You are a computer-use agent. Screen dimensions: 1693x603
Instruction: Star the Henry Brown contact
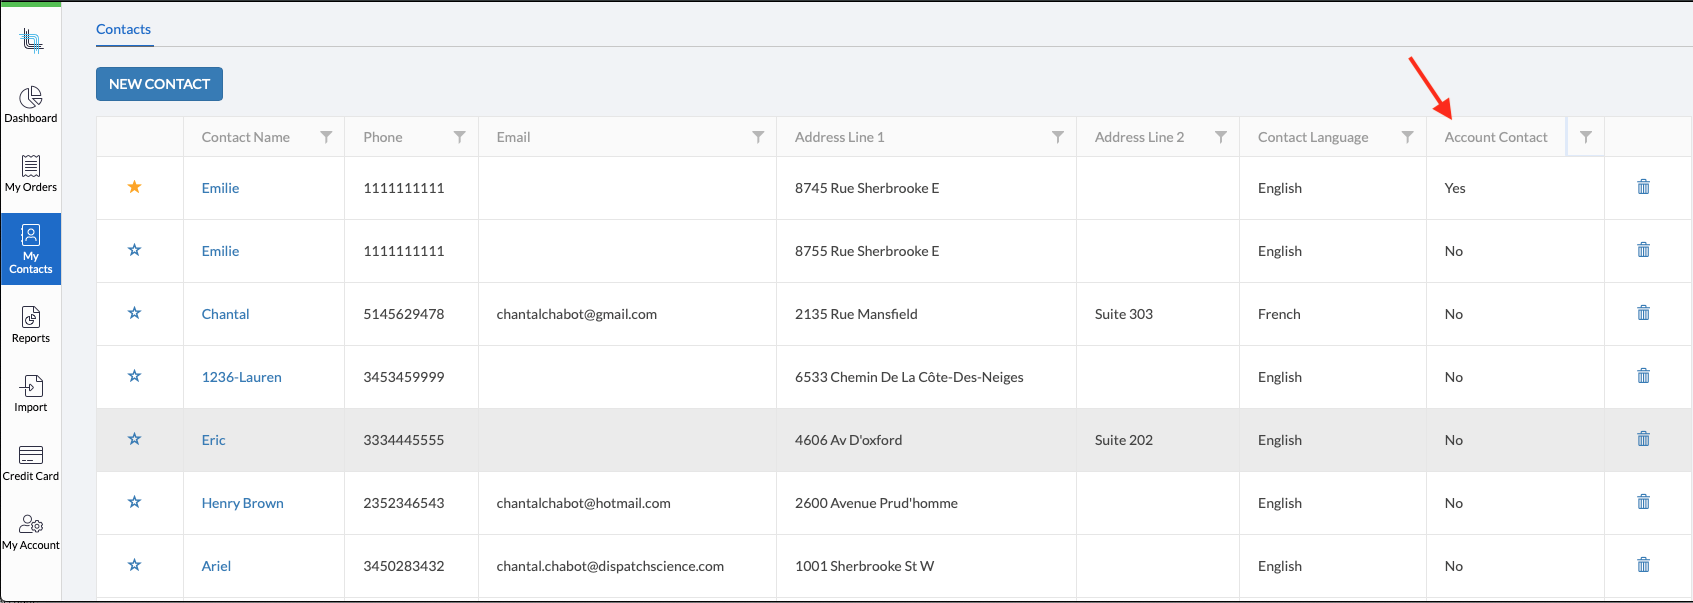(134, 502)
